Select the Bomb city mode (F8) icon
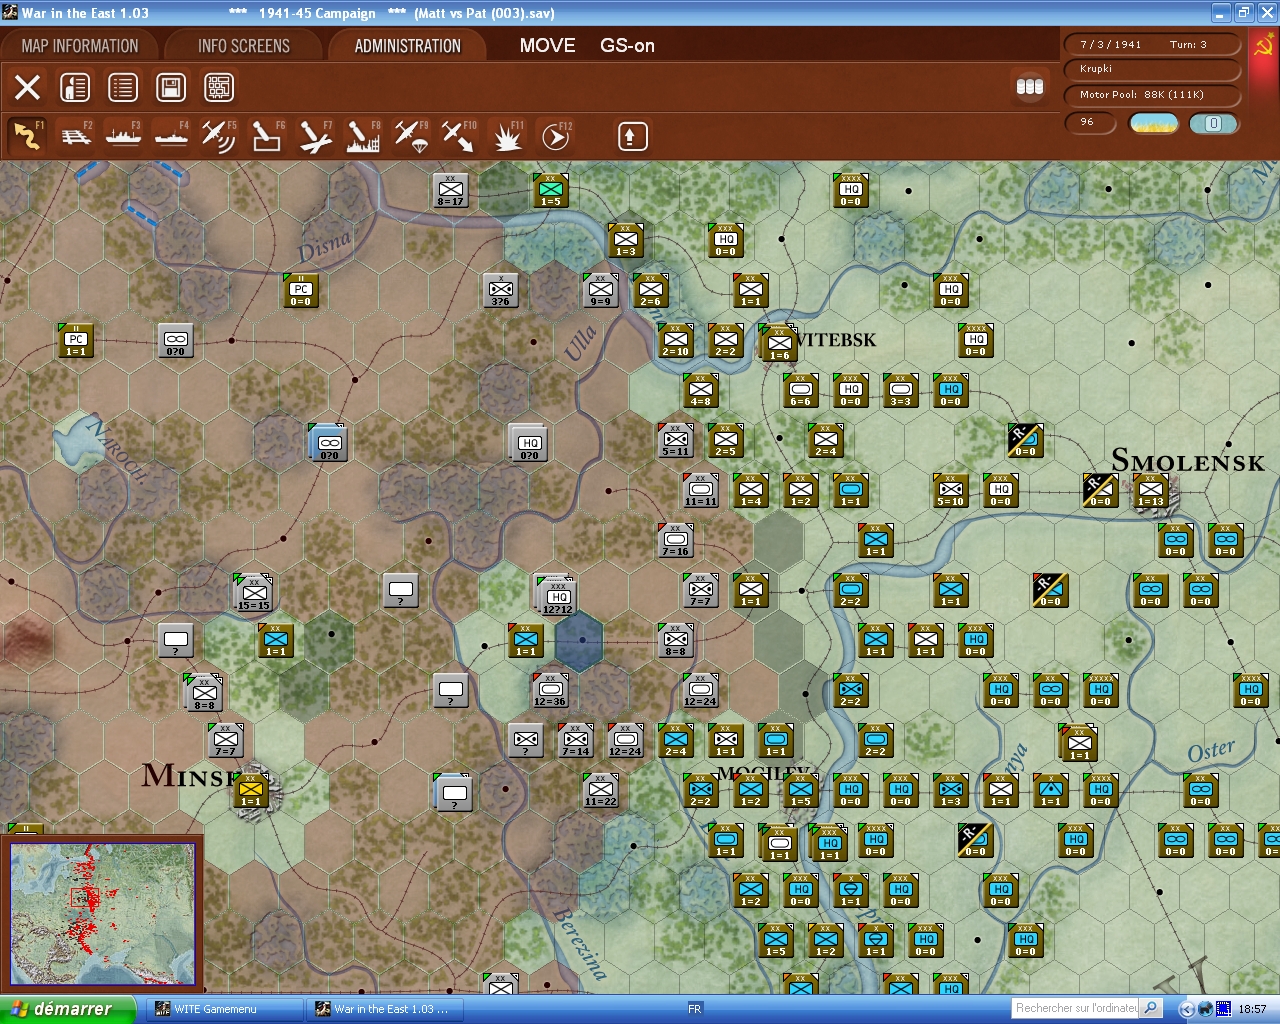The height and width of the screenshot is (1024, 1280). 363,136
